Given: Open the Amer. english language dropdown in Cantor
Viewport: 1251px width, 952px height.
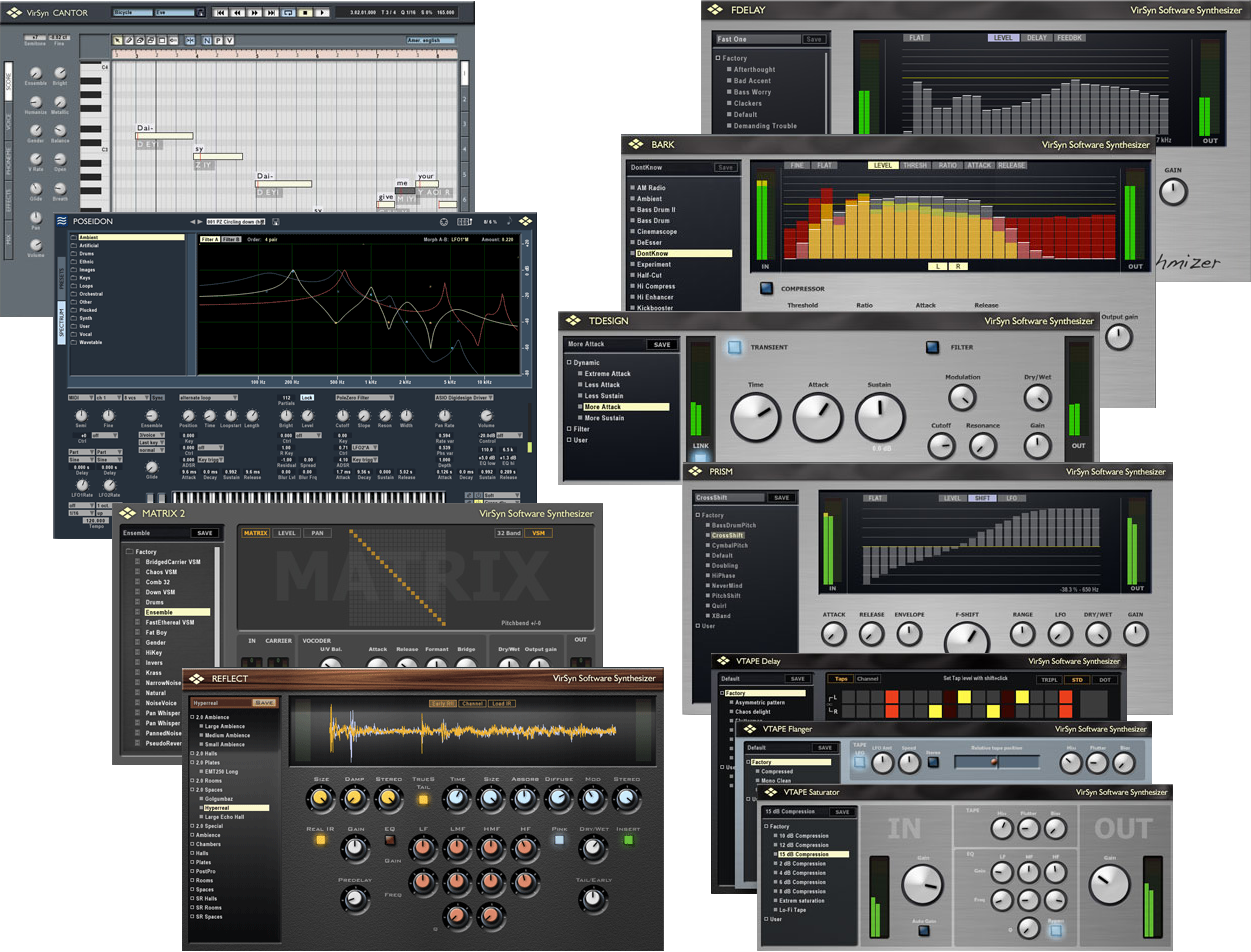Looking at the screenshot, I should click(430, 40).
